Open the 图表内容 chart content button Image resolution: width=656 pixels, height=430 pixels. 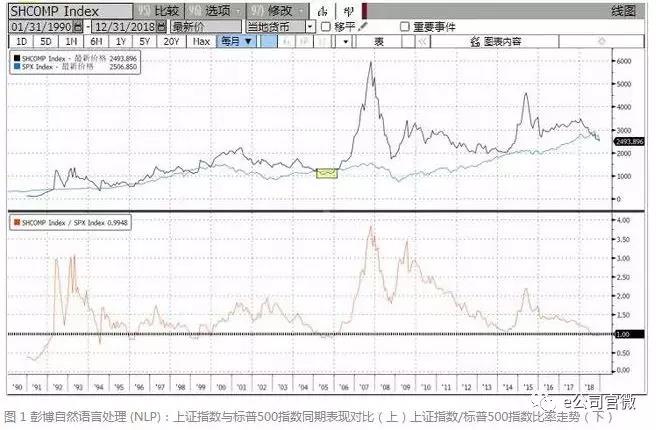496,41
